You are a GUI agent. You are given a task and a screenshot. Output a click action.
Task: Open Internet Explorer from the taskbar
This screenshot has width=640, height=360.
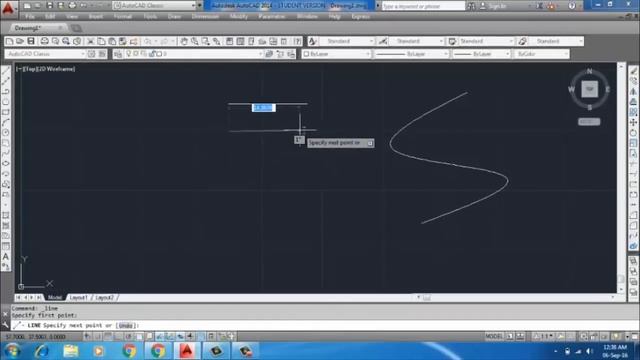tap(41, 351)
